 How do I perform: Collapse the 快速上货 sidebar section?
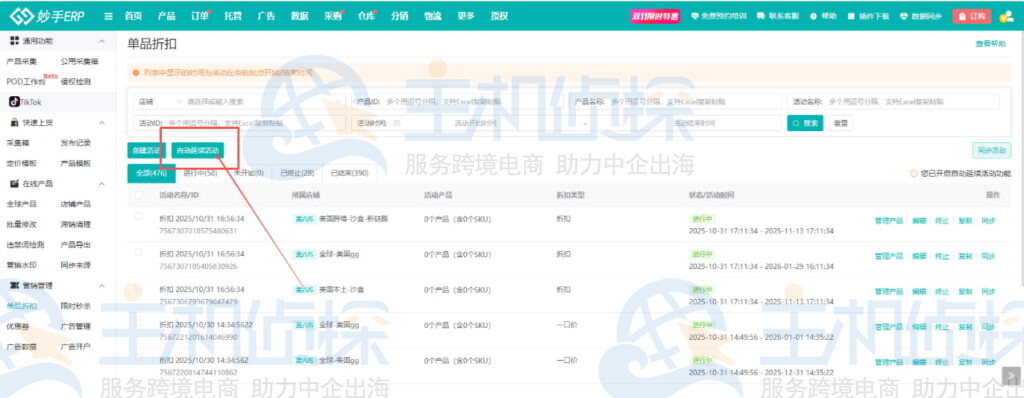(102, 122)
